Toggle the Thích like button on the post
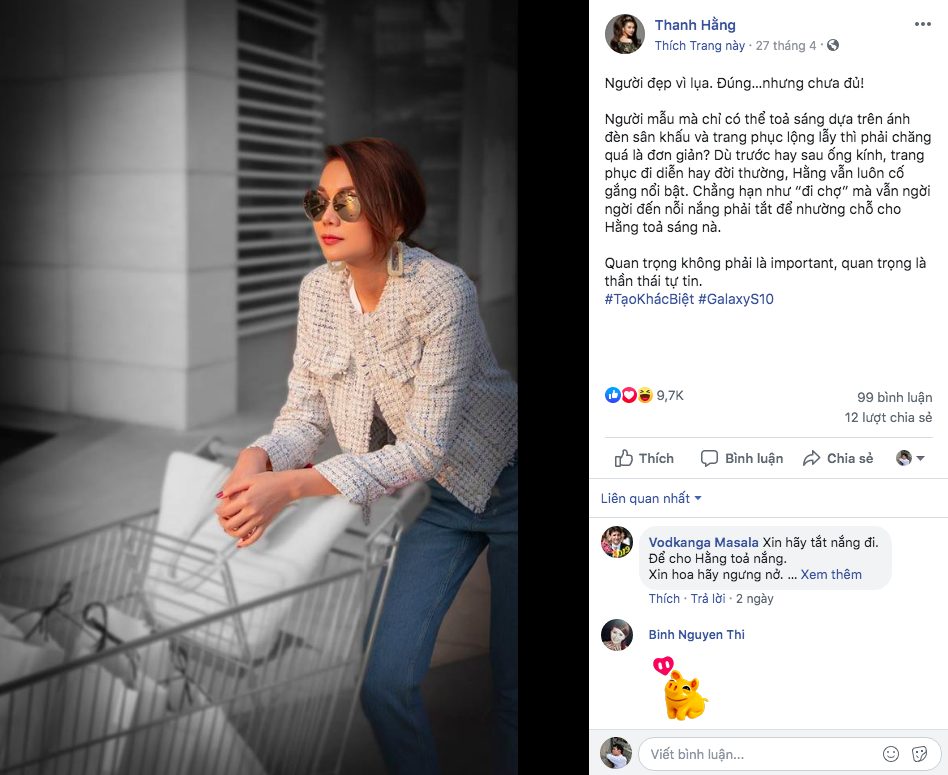The width and height of the screenshot is (948, 775). (644, 458)
